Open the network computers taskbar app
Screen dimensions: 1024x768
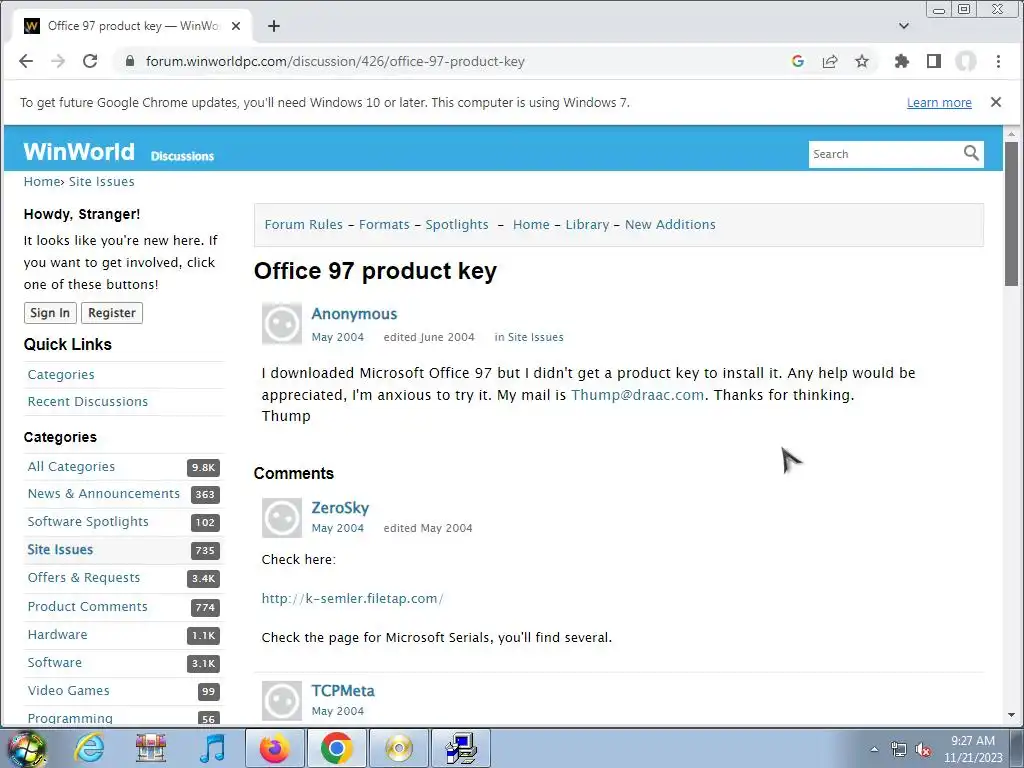tap(460, 748)
